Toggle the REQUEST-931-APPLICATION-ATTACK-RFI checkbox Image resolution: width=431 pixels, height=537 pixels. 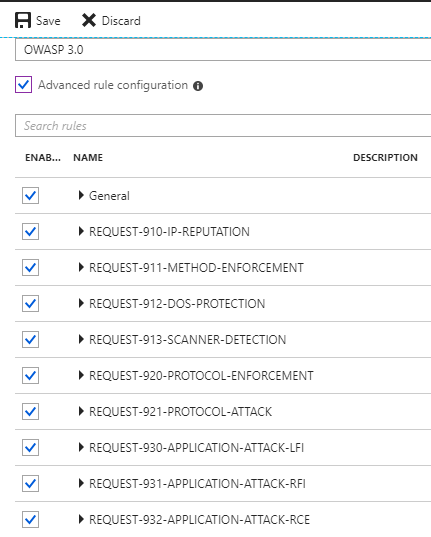(x=30, y=484)
